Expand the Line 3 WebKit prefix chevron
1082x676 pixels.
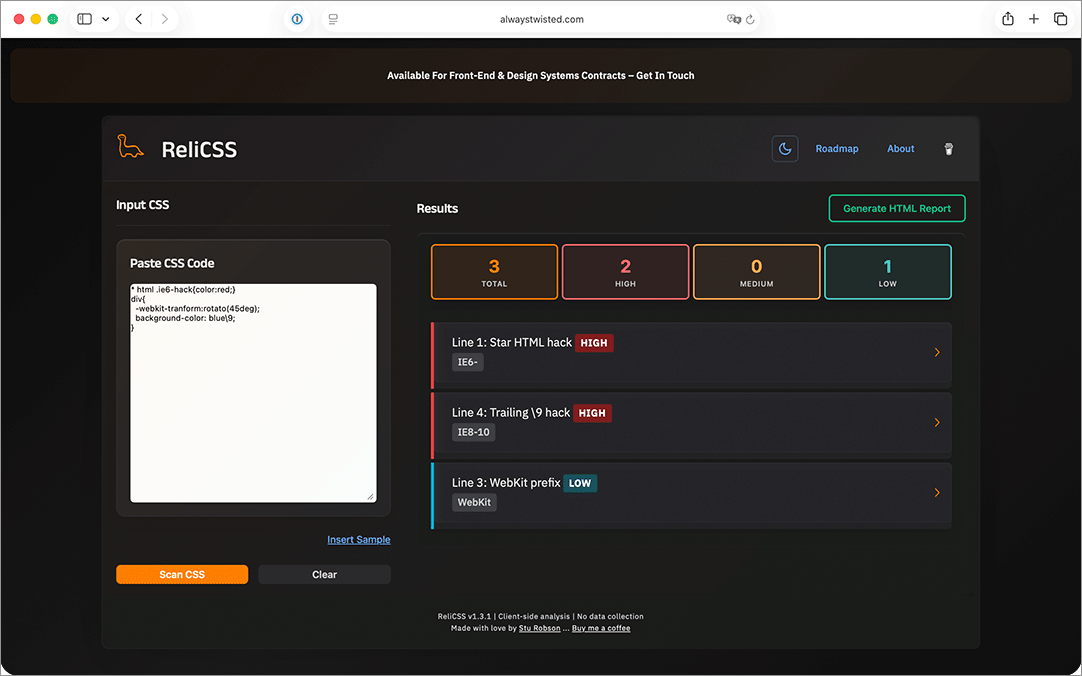click(937, 493)
